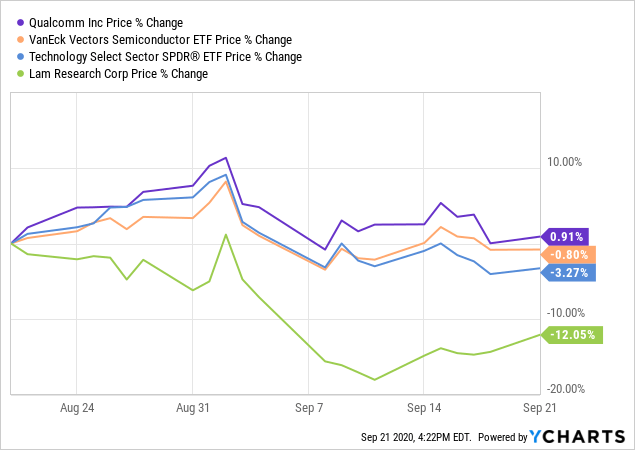Viewport: 635px width, 450px height.
Task: Click the purple 0.91% value tag
Action: pyautogui.click(x=567, y=237)
